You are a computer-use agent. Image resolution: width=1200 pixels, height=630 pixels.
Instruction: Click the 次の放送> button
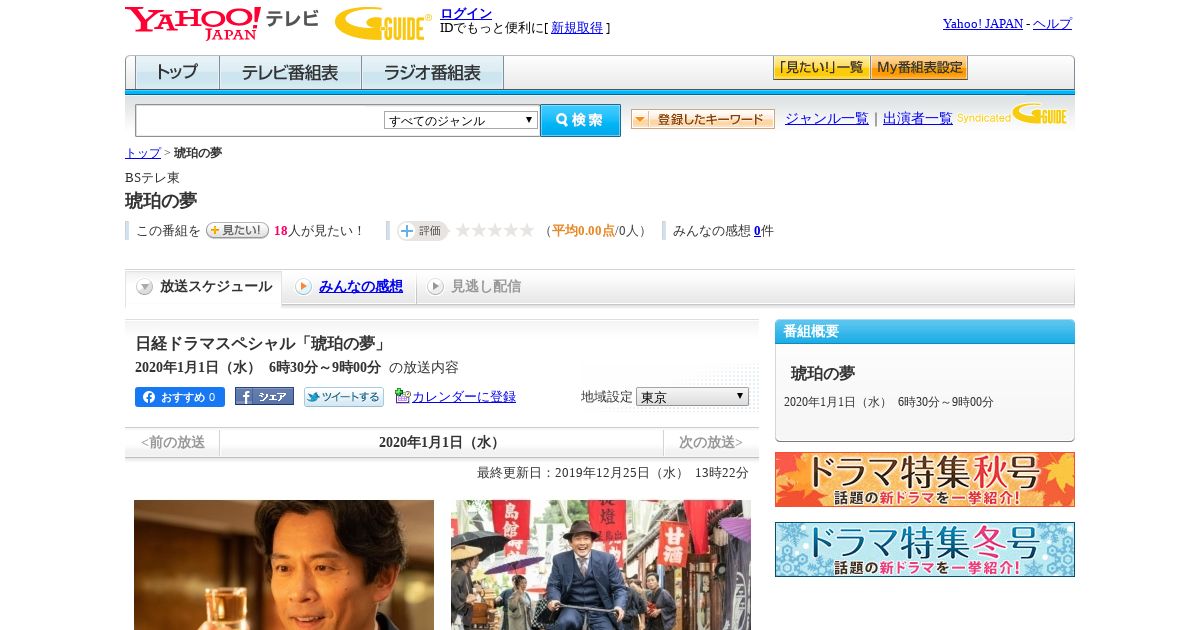tap(711, 443)
